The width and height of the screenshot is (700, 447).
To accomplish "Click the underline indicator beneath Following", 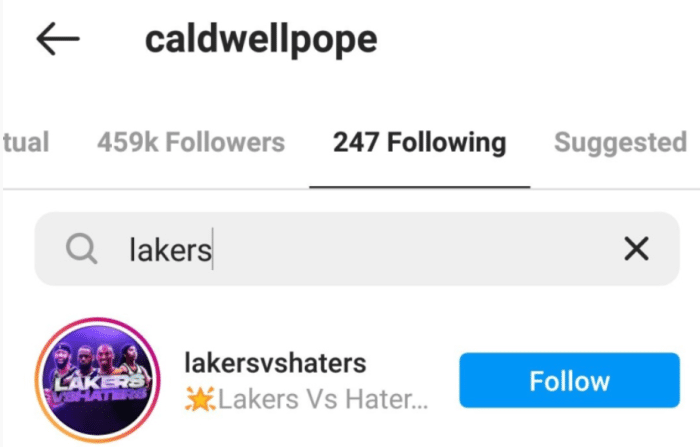I will click(x=420, y=187).
